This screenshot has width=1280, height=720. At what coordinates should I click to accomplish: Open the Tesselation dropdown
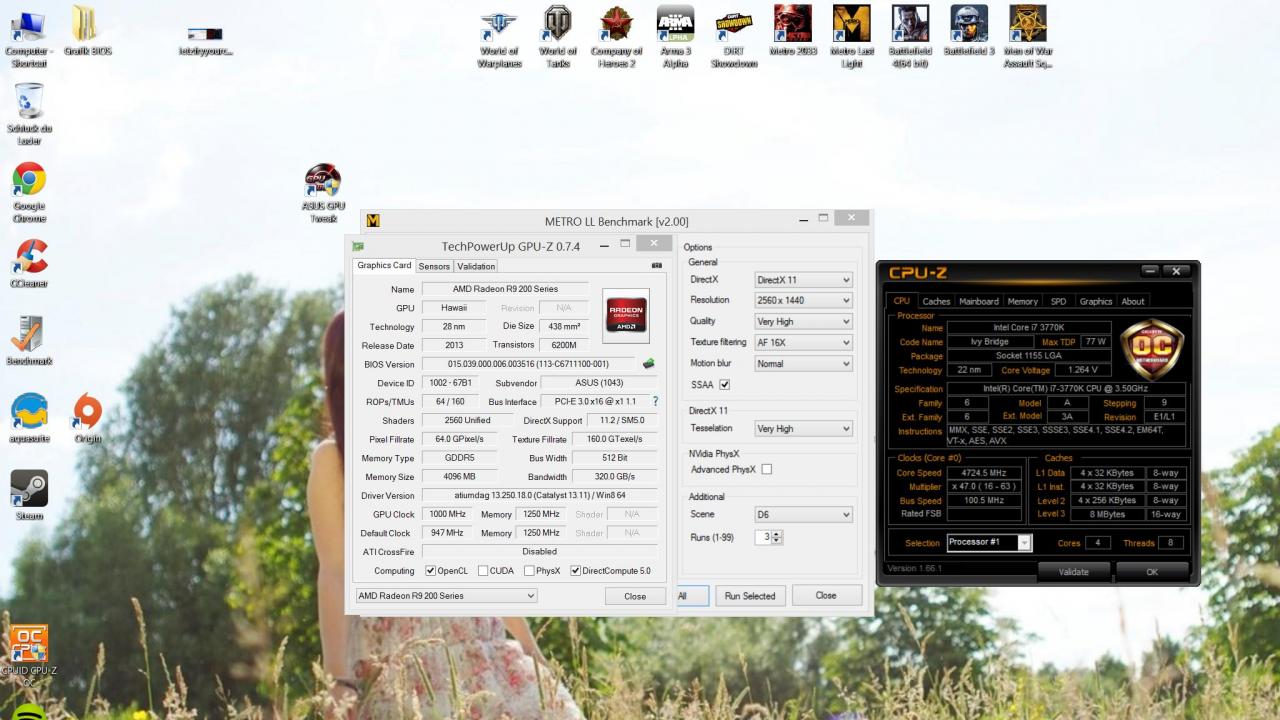pyautogui.click(x=803, y=428)
